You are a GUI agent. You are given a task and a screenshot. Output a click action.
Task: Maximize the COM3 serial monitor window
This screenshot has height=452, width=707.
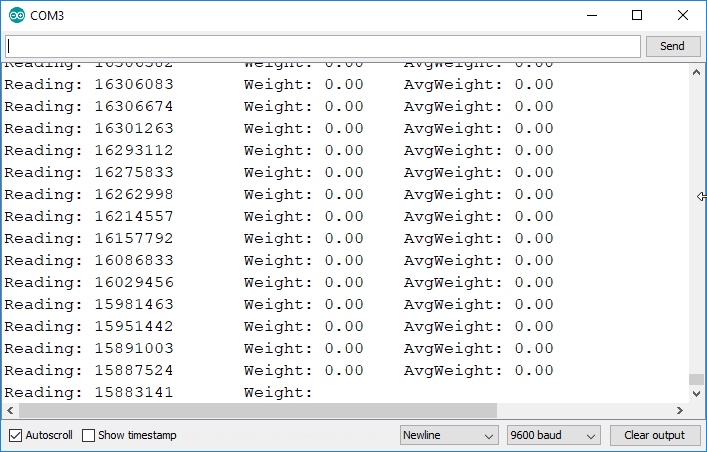[637, 15]
